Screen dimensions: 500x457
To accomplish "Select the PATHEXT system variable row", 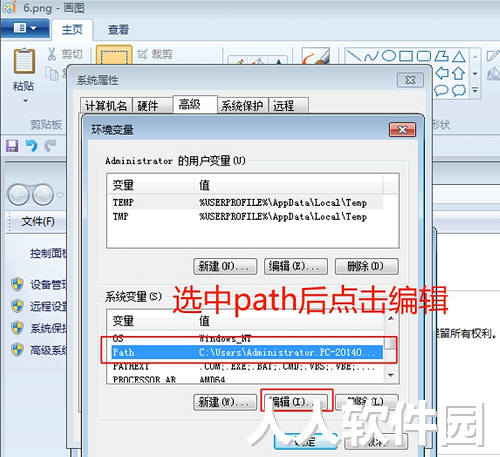I will tap(247, 366).
